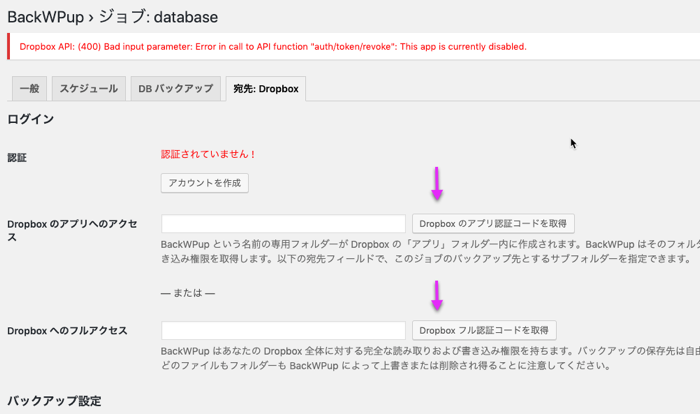Image resolution: width=700 pixels, height=414 pixels.
Task: Open the スケジュール tab
Action: [89, 88]
